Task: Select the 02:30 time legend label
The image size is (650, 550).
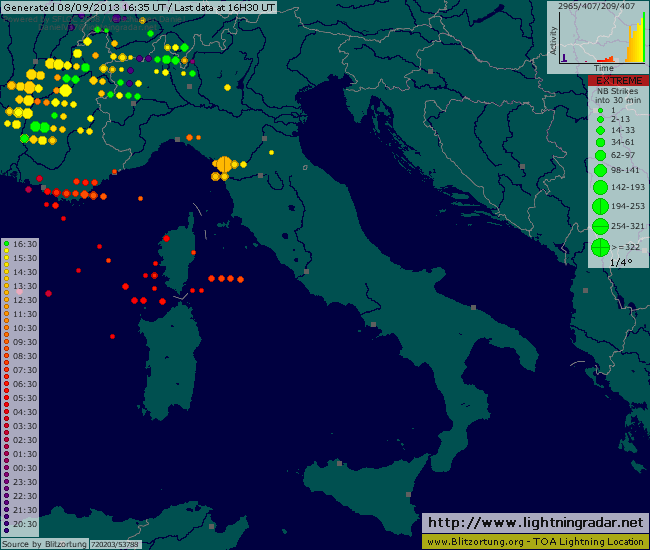Action: point(25,440)
